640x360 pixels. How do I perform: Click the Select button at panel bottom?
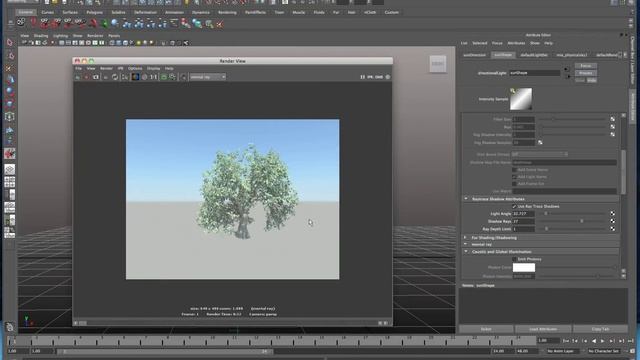point(486,329)
